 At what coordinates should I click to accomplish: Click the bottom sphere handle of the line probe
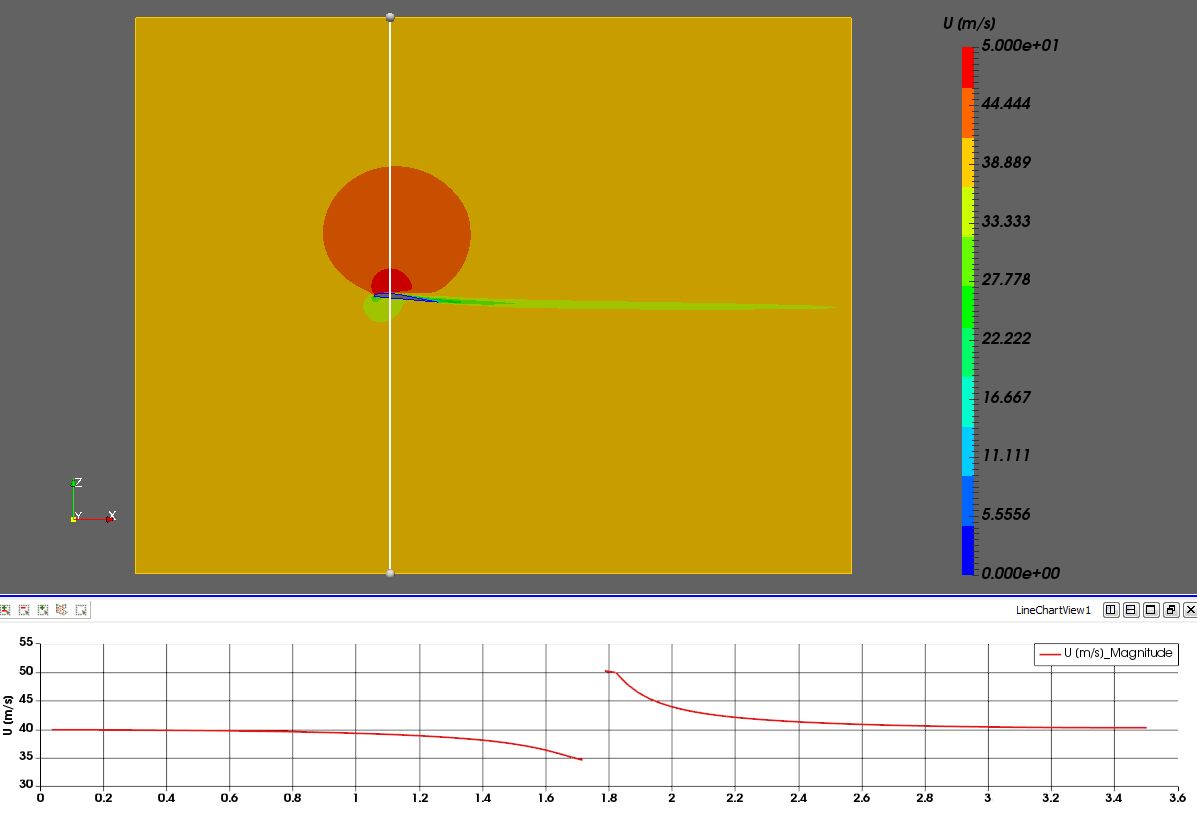389,571
